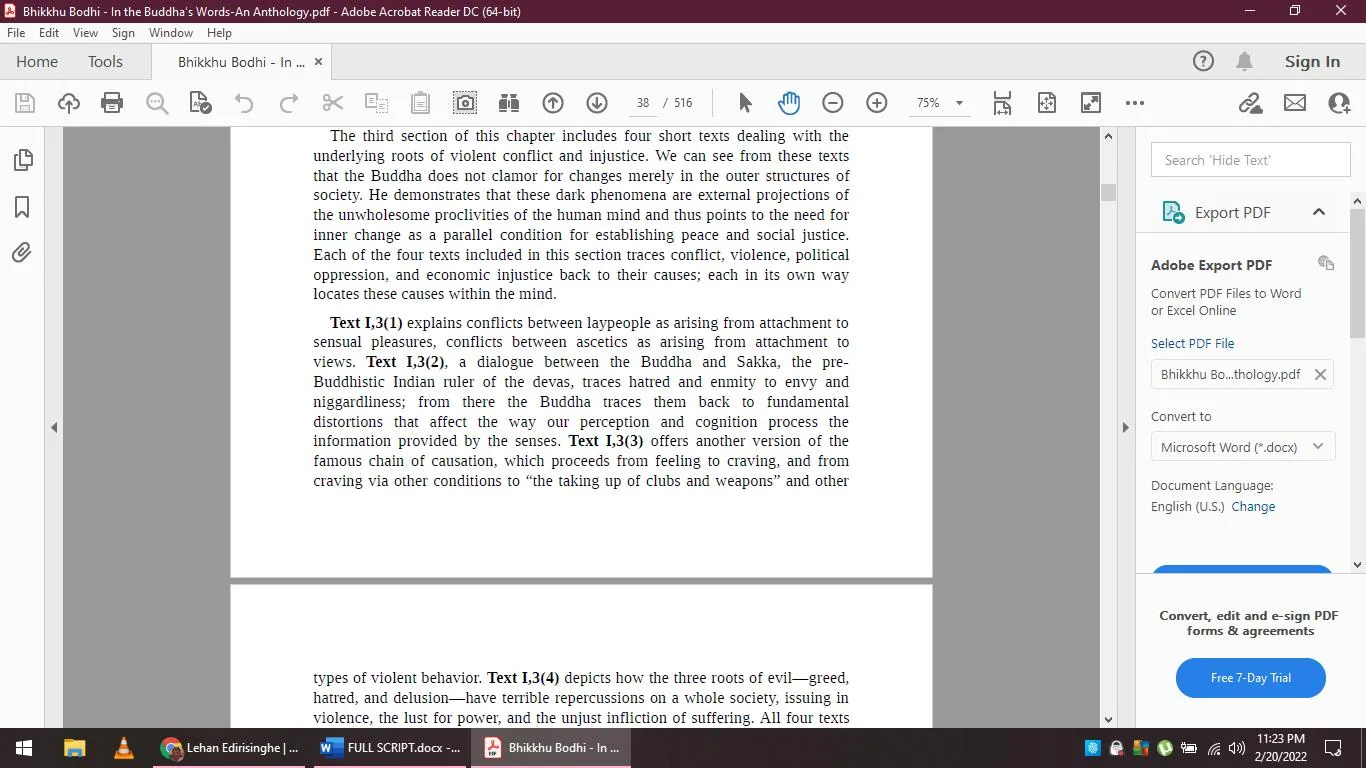Click the share with others icon
1366x768 pixels.
[x=1339, y=103]
